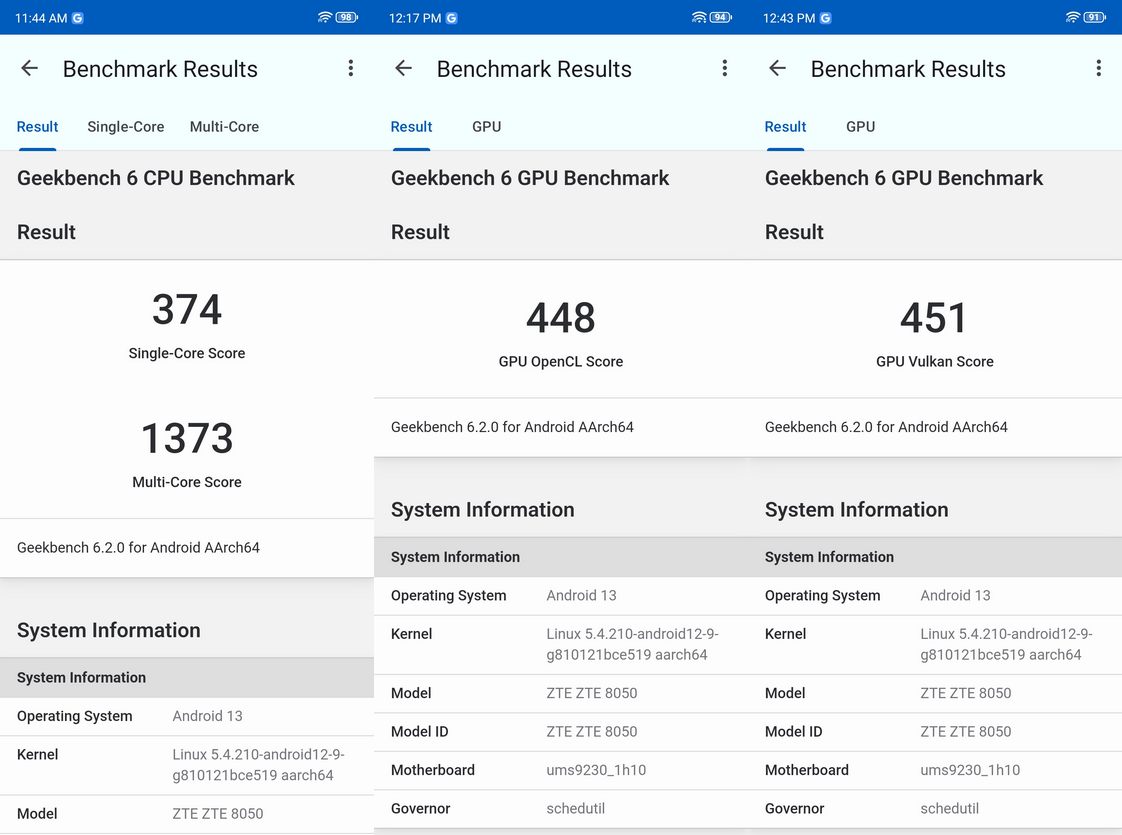
Task: Tap the 448 GPU OpenCL score
Action: [561, 318]
